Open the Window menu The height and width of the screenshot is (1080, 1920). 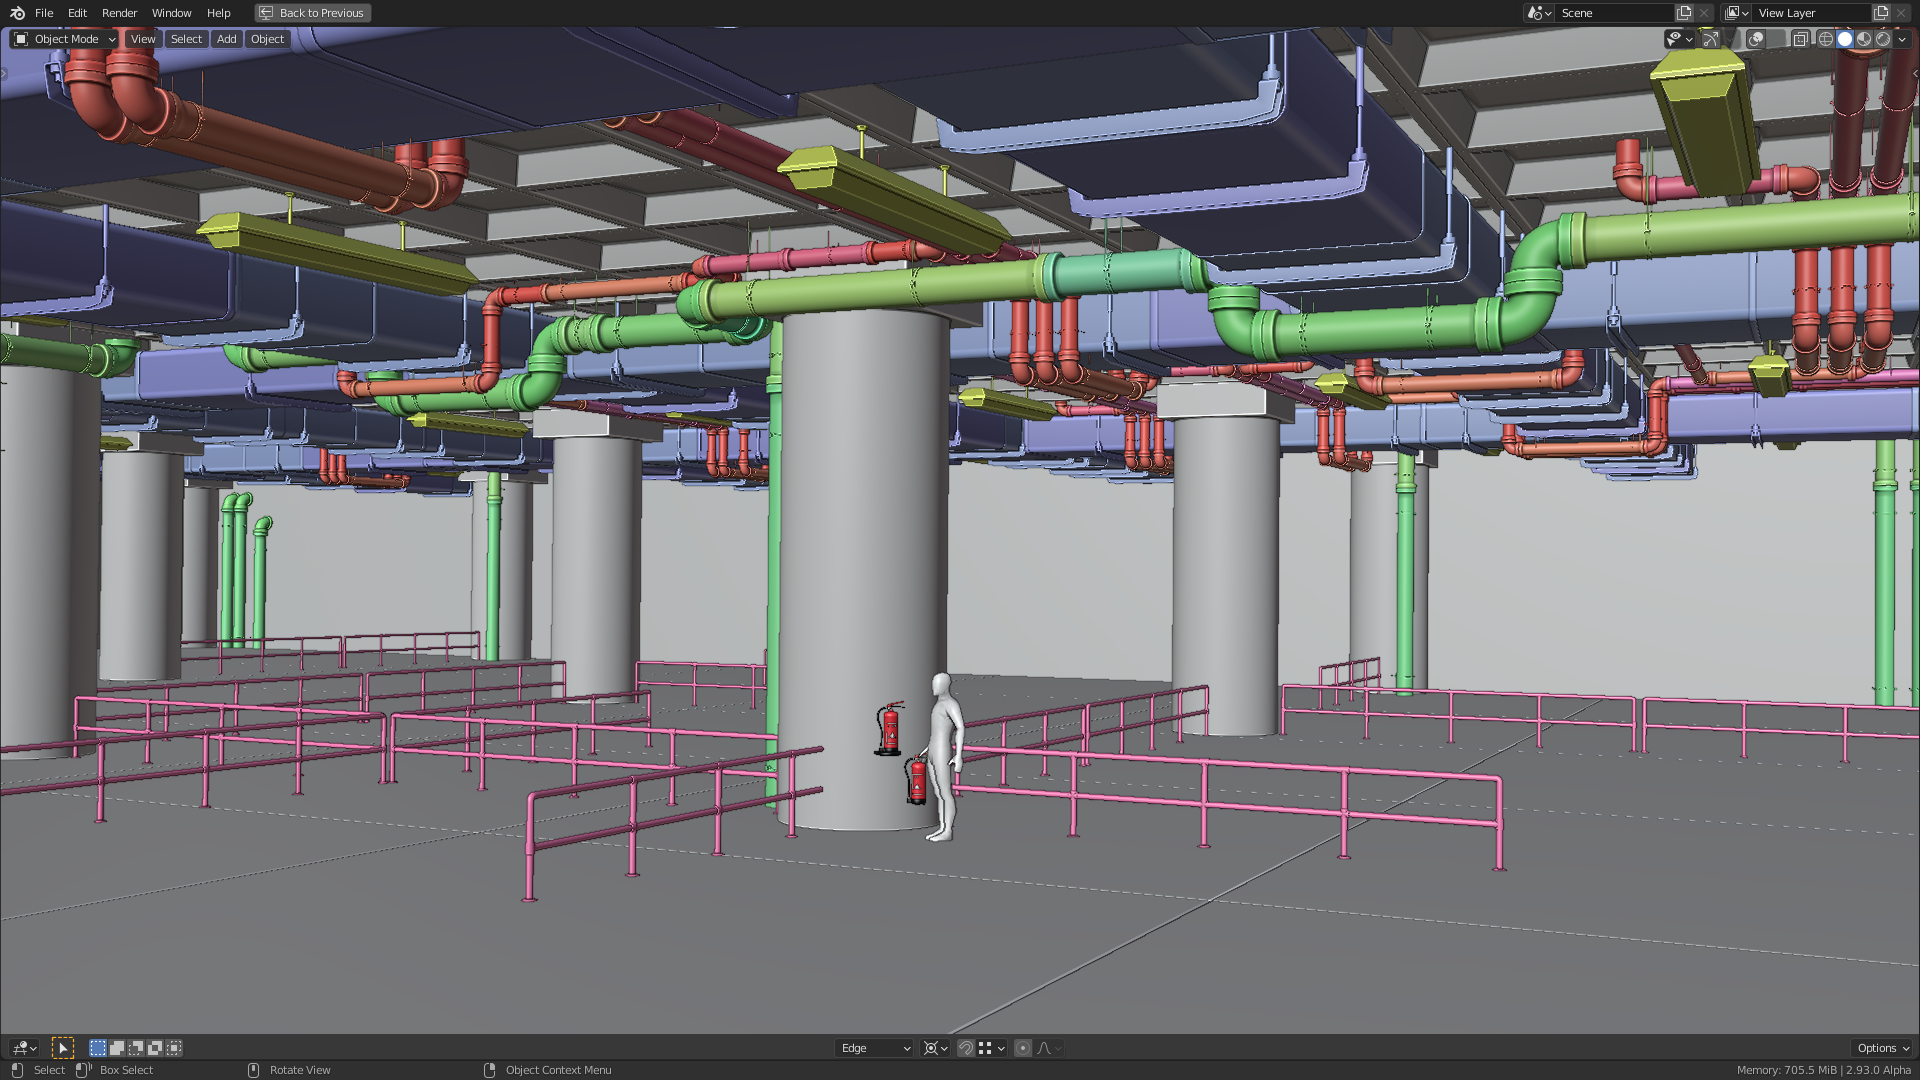(171, 13)
